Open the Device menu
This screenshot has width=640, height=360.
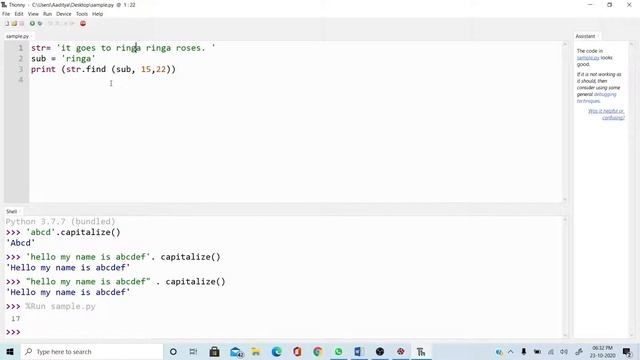pyautogui.click(x=63, y=14)
